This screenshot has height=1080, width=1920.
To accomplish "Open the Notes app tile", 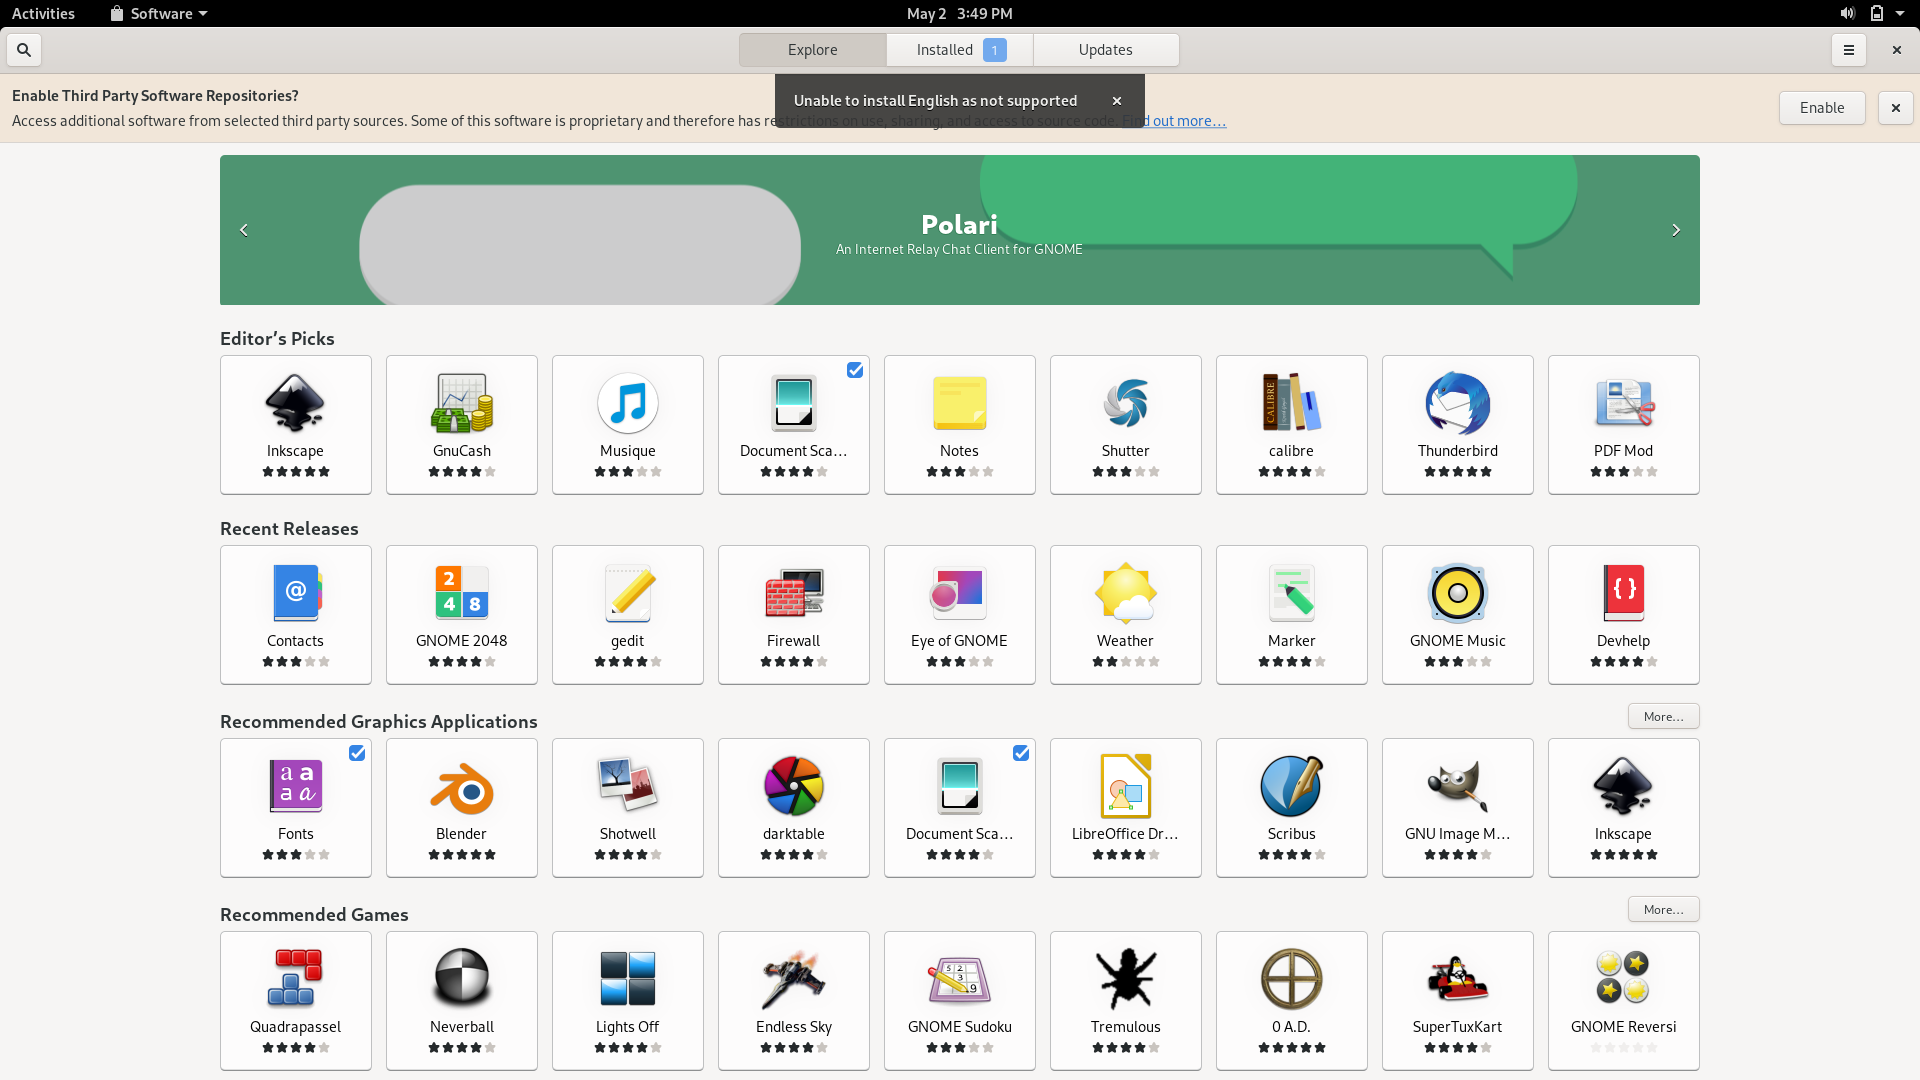I will 959,424.
